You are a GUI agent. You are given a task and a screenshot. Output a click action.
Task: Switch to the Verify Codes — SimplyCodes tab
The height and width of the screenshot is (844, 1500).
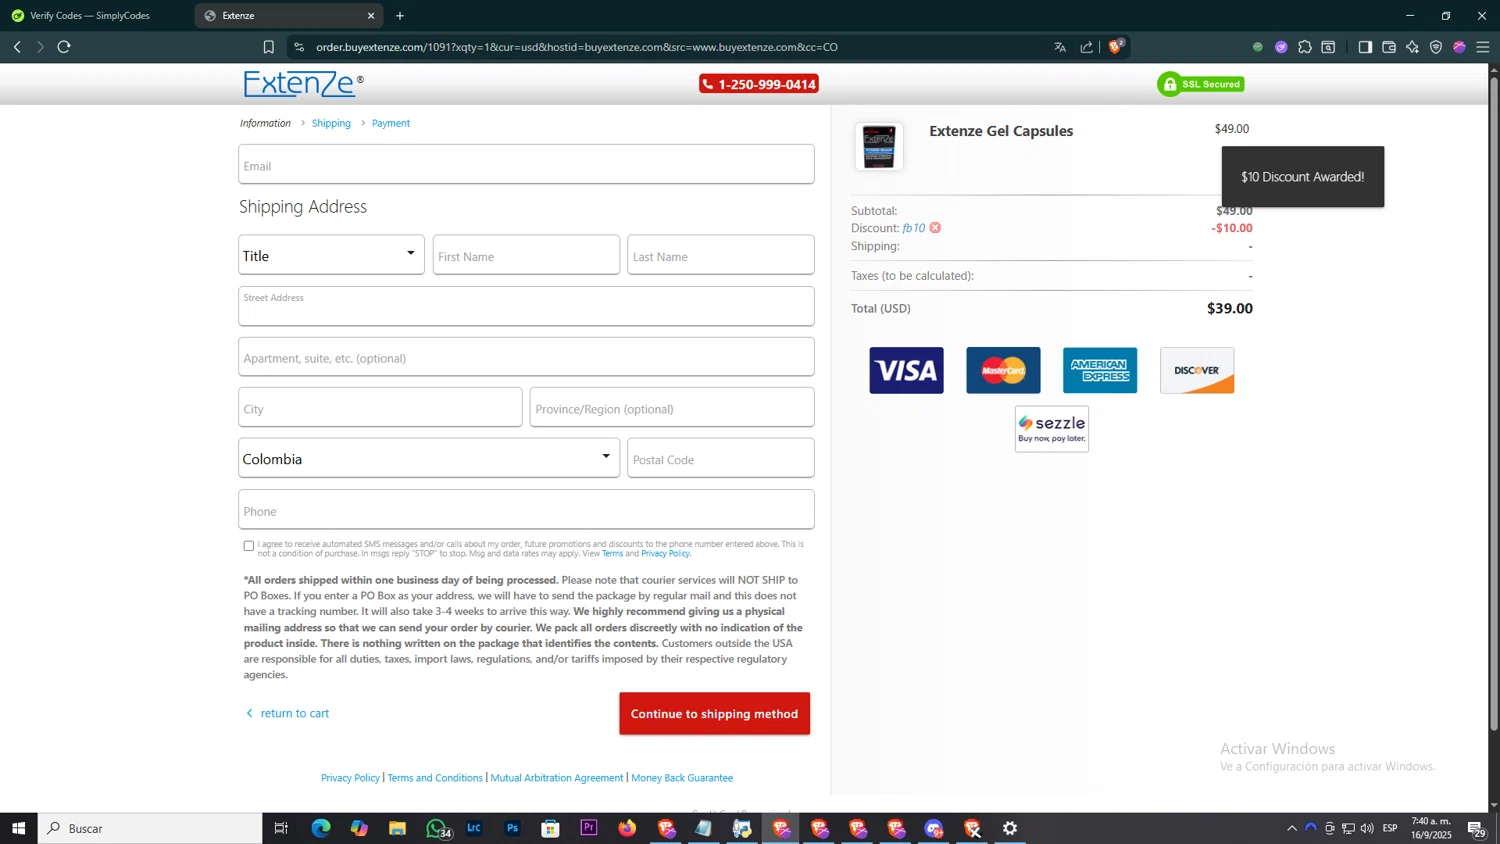coord(90,16)
